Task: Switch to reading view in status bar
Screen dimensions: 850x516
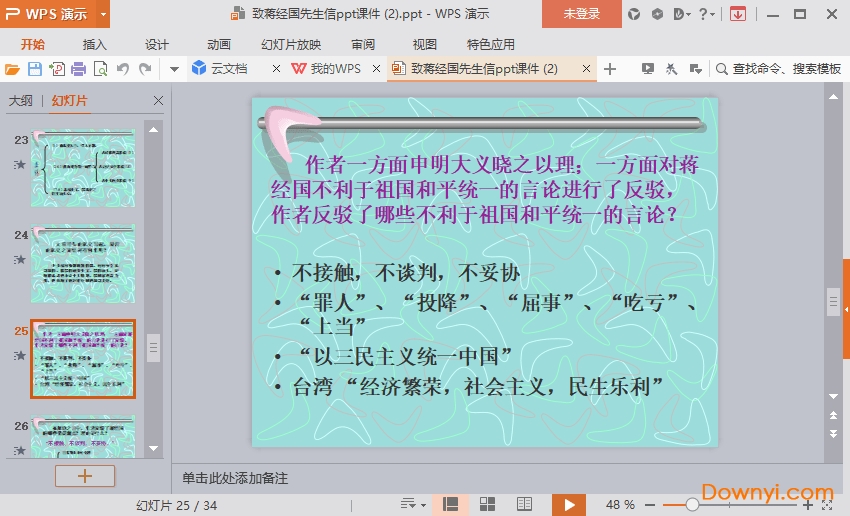Action: (524, 505)
